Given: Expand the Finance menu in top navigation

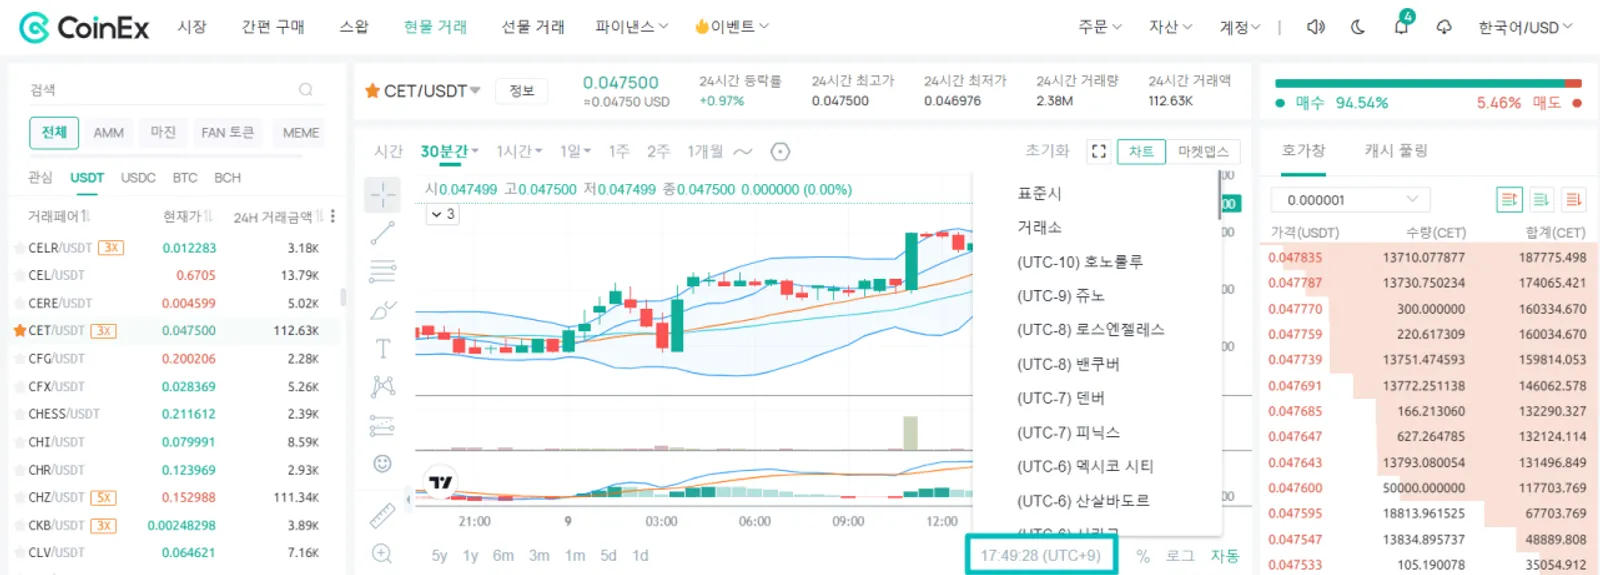Looking at the screenshot, I should [631, 27].
